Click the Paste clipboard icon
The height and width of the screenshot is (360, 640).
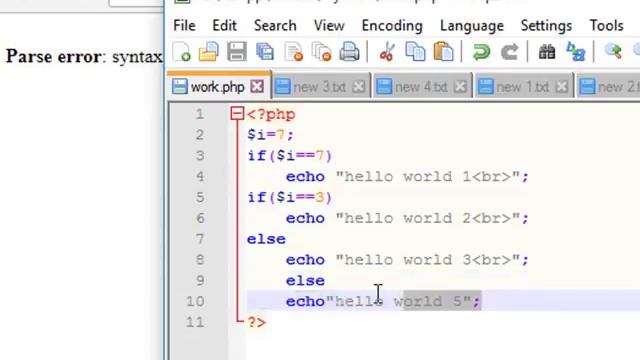click(443, 52)
